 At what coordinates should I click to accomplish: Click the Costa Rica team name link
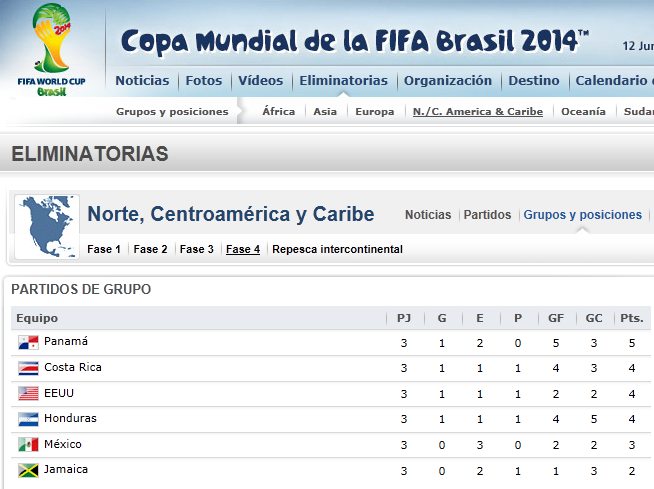(x=73, y=367)
